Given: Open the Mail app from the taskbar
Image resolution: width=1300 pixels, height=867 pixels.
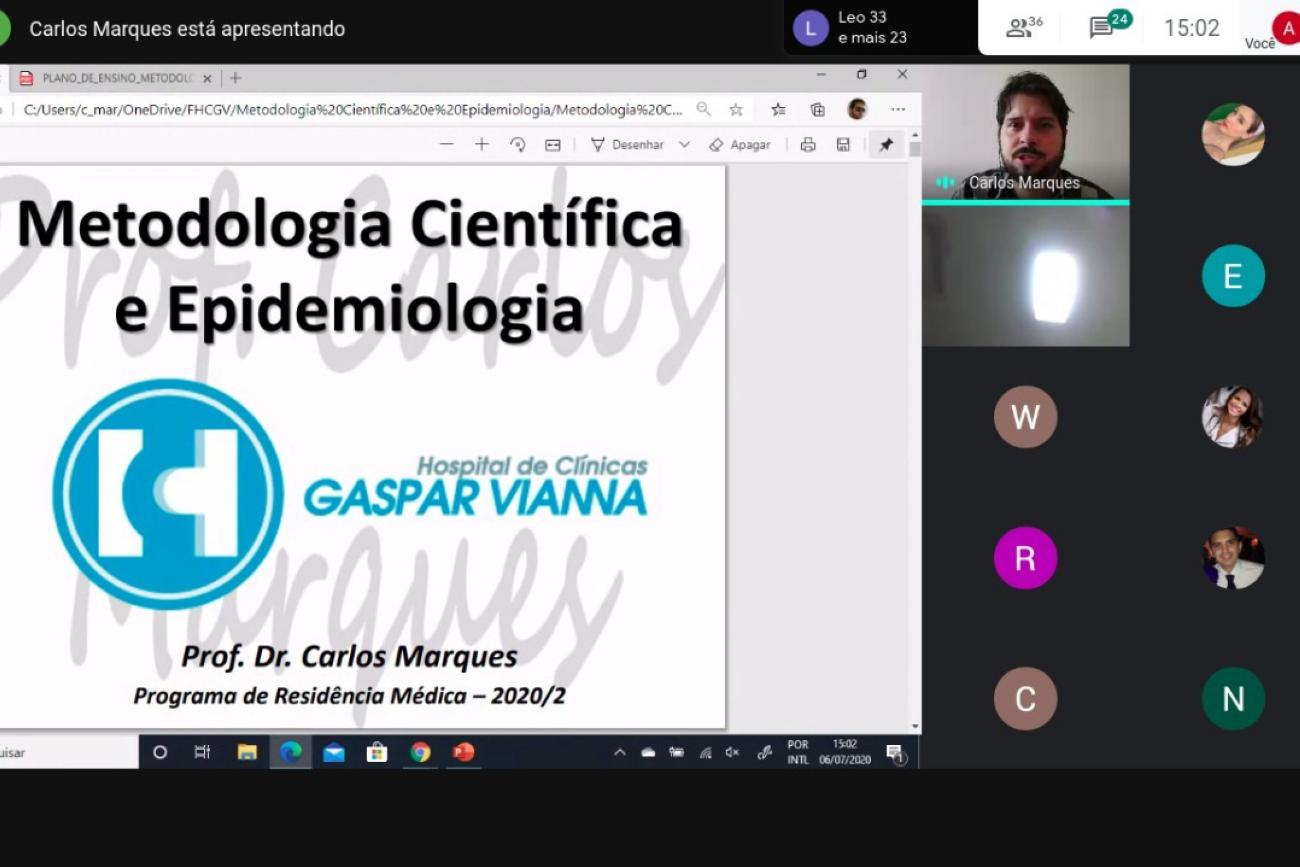Looking at the screenshot, I should coord(334,752).
